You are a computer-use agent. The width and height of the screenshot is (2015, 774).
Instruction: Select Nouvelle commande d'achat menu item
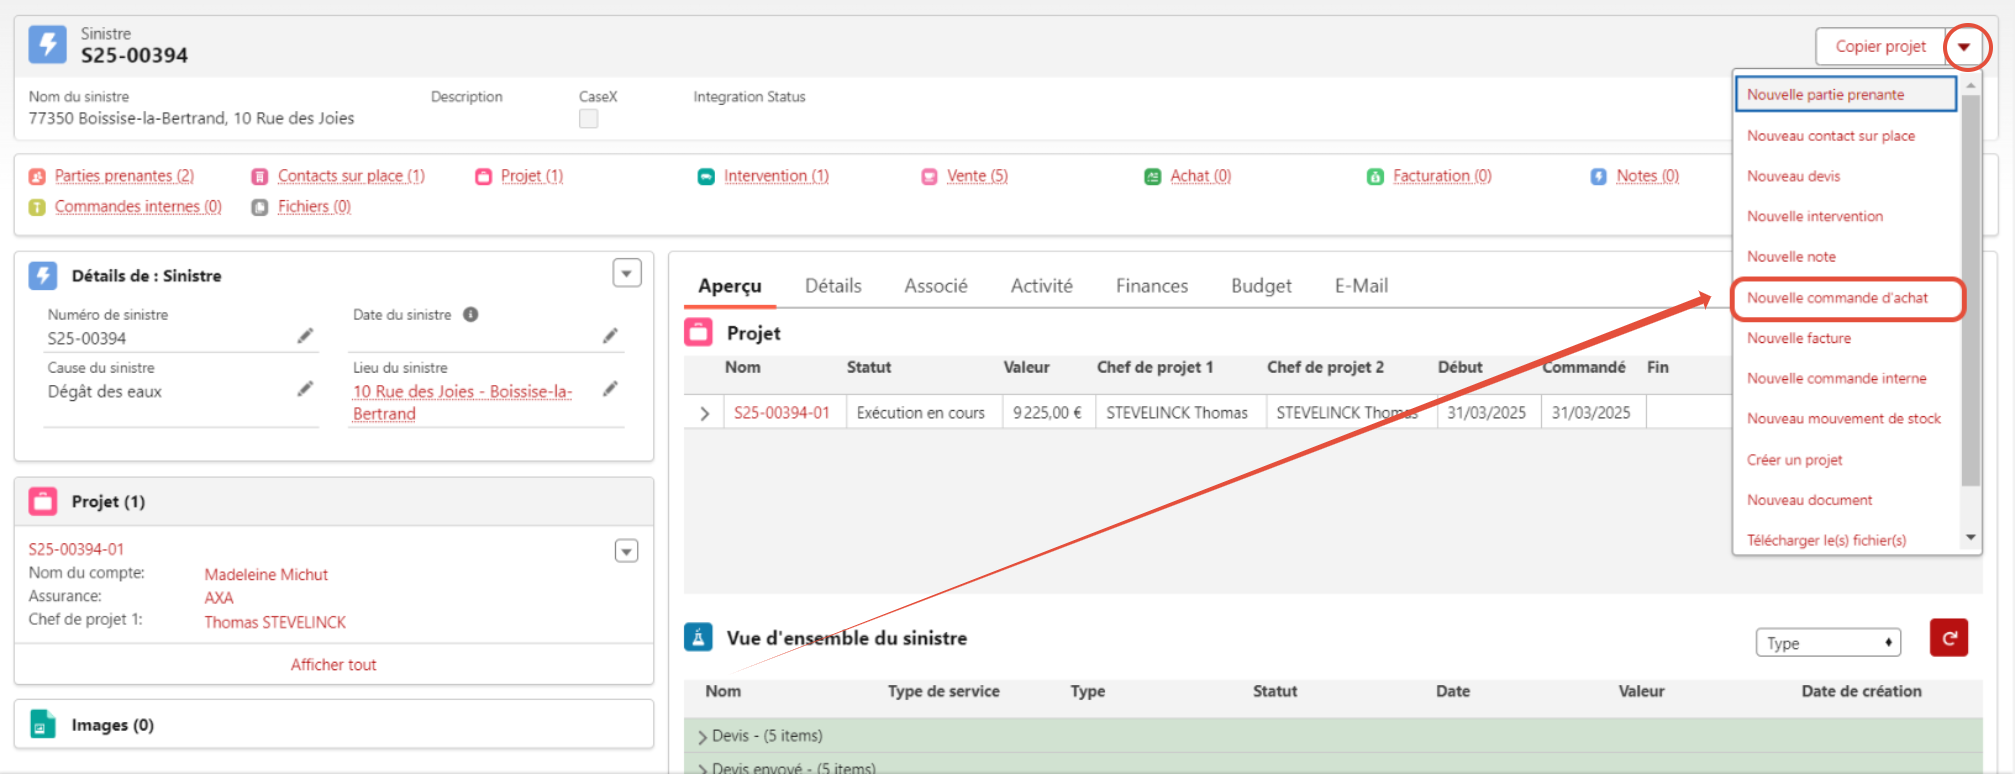point(1846,298)
